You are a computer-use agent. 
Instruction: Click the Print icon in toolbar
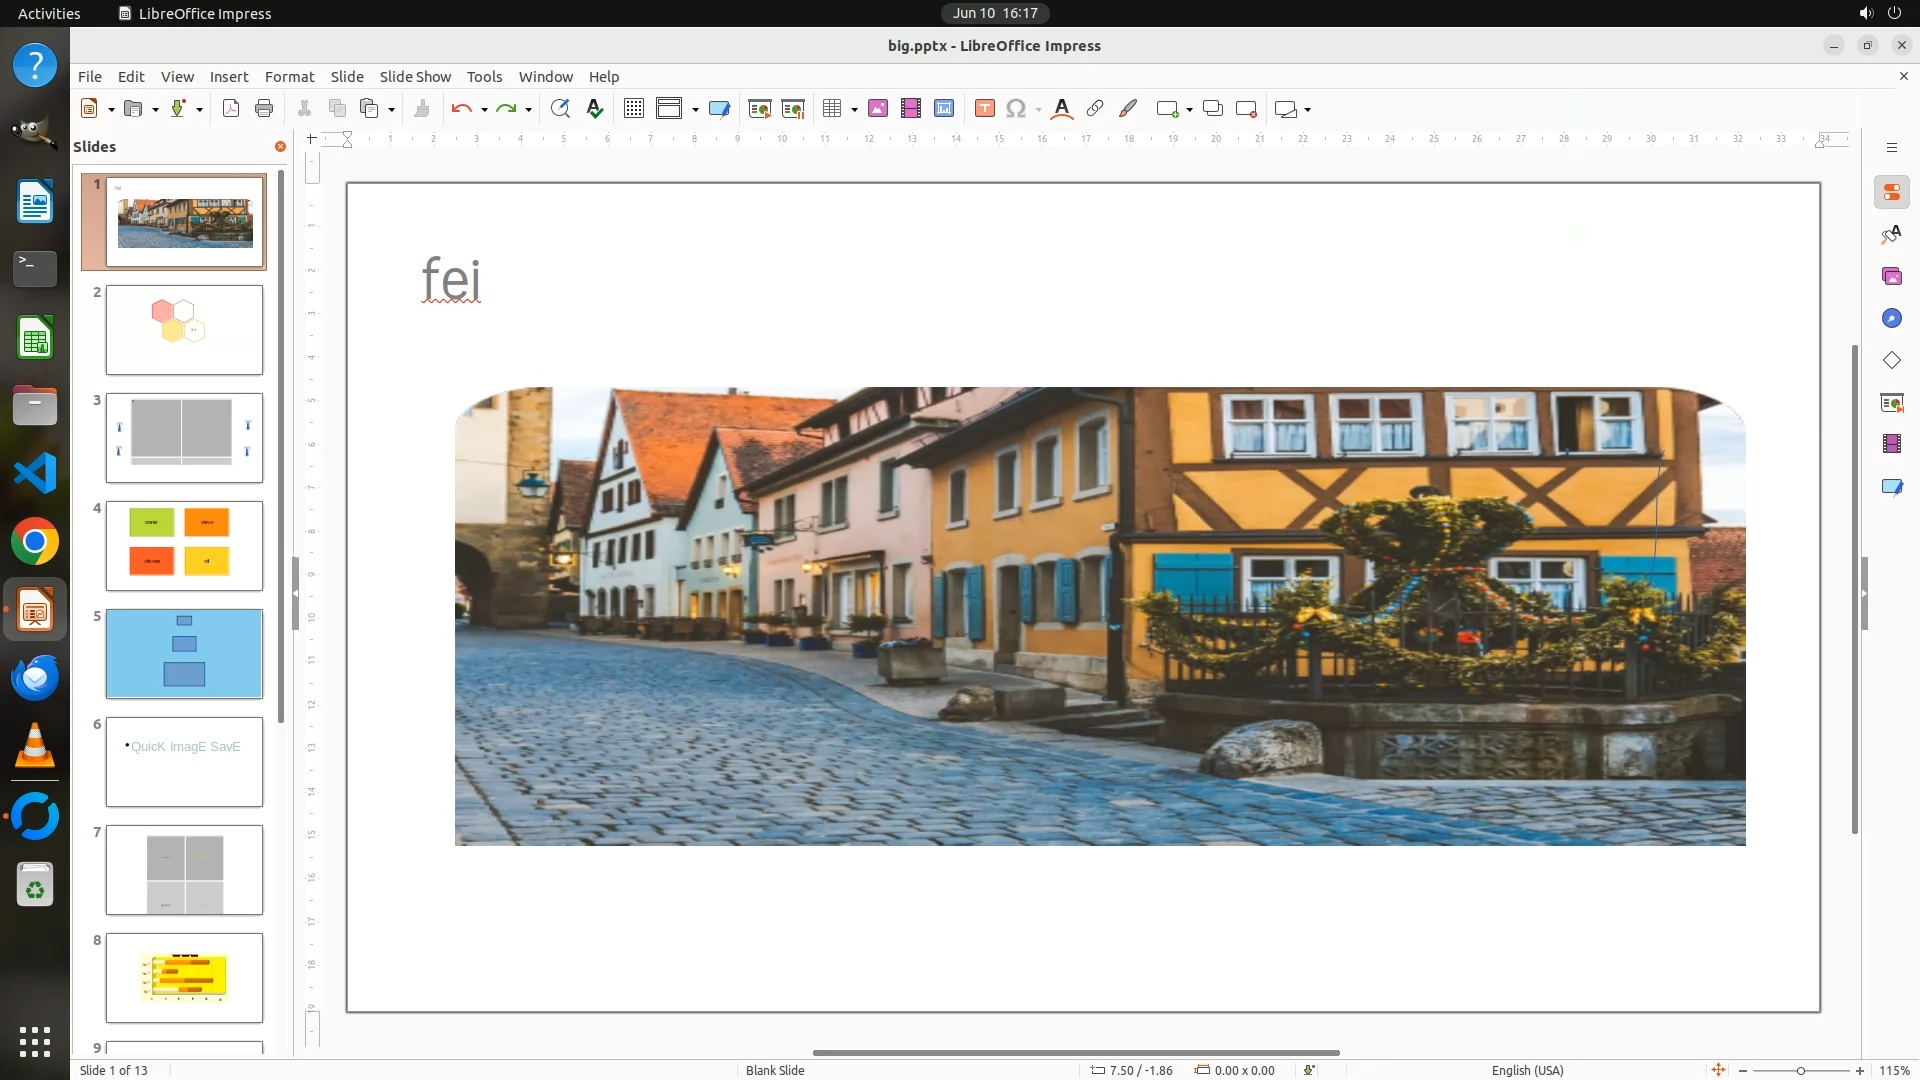point(264,109)
